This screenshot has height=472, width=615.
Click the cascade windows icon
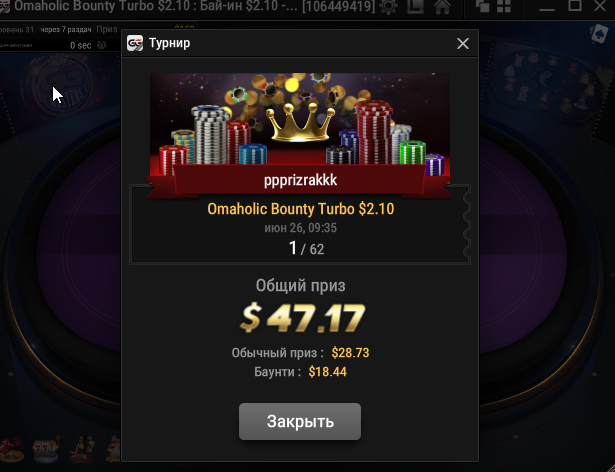(x=482, y=6)
